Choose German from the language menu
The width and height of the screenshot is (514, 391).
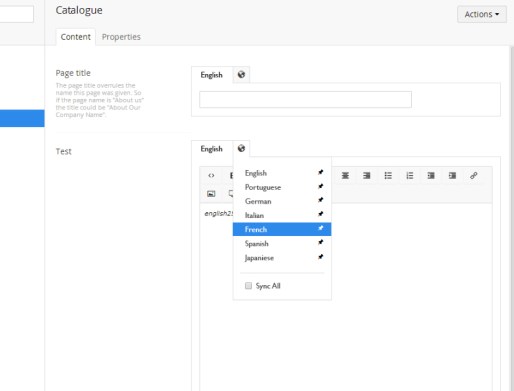pyautogui.click(x=258, y=201)
